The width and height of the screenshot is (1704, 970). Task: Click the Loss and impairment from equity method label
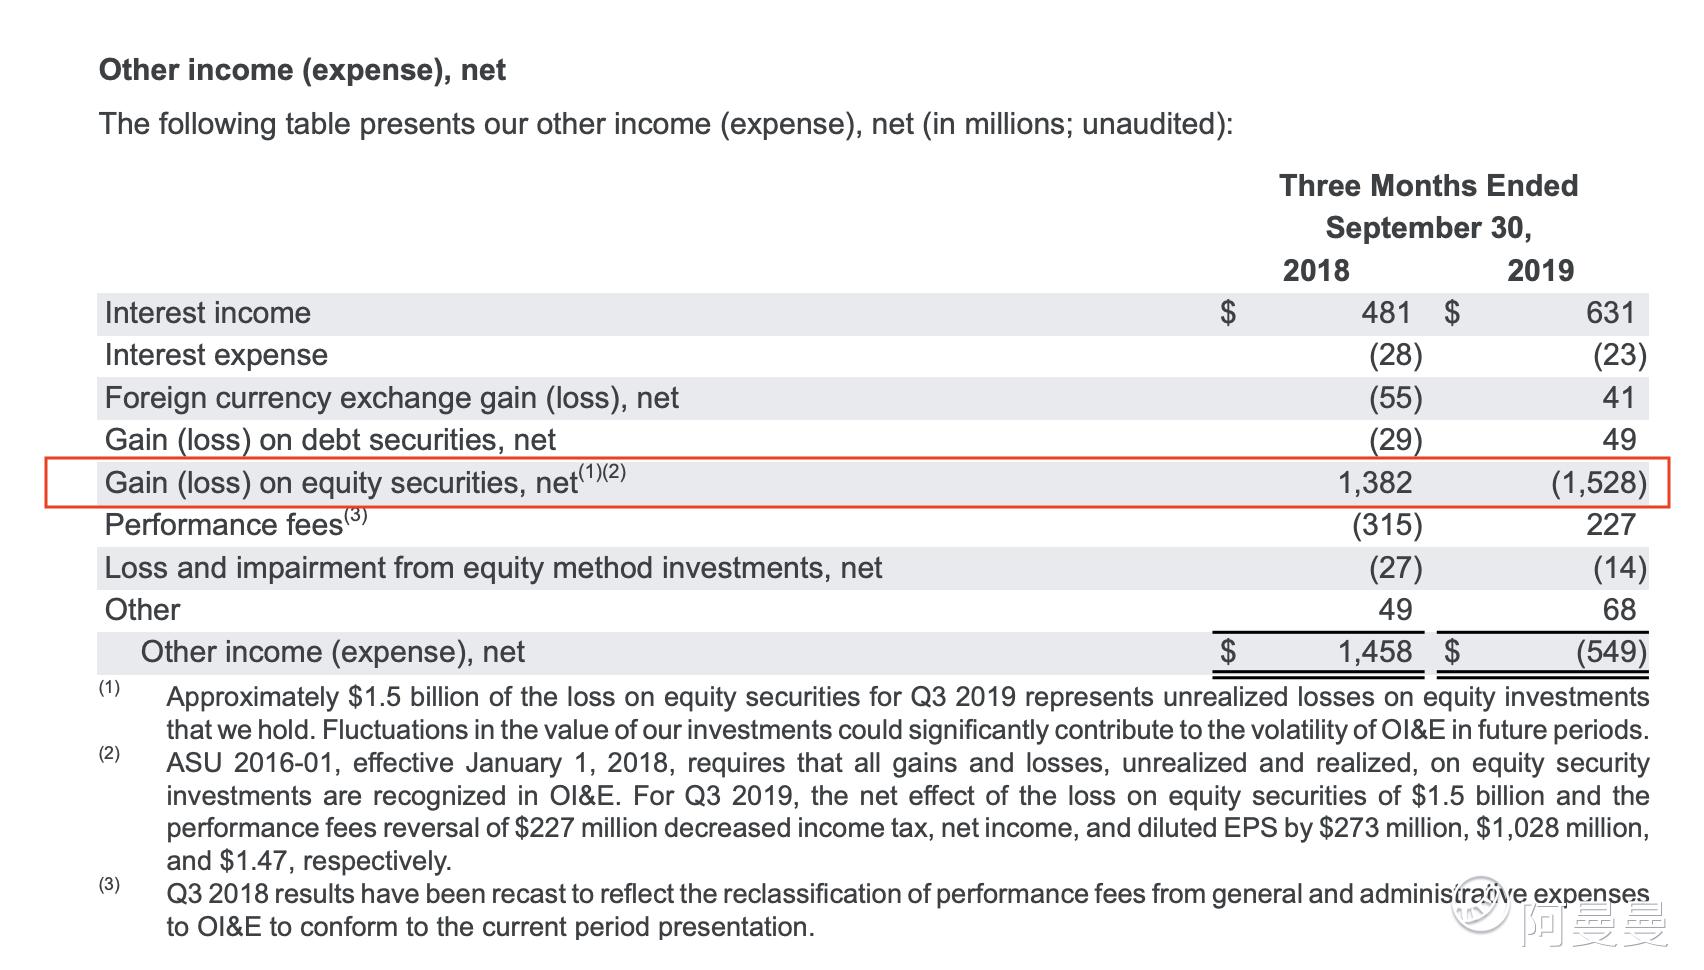pos(493,568)
